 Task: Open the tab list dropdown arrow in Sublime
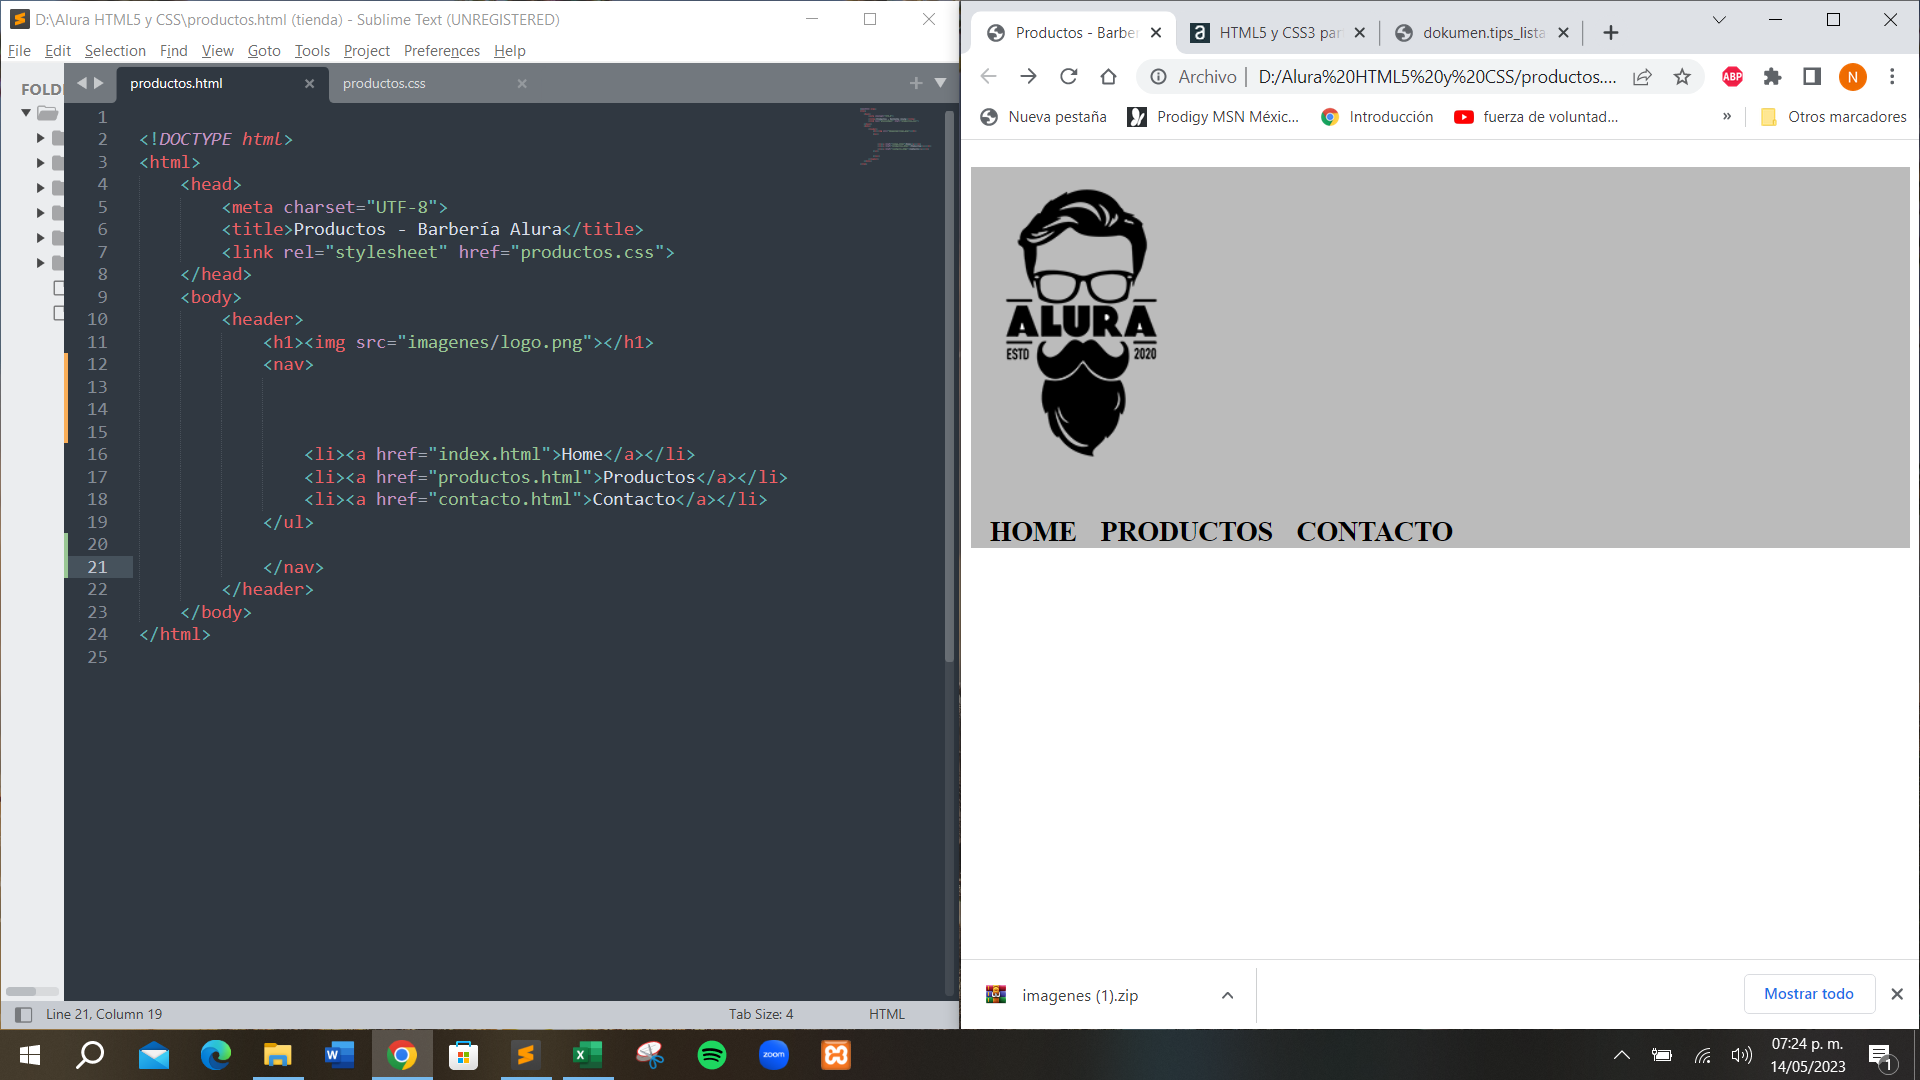pyautogui.click(x=940, y=84)
